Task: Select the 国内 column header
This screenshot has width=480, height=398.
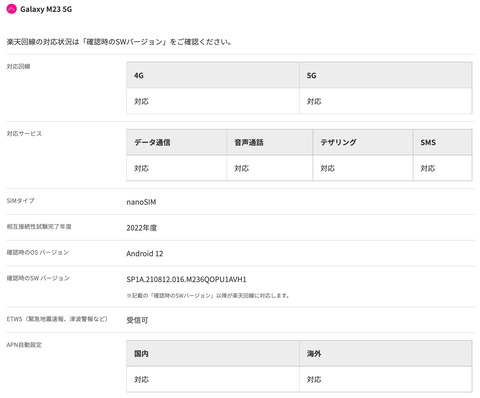Action: point(213,353)
